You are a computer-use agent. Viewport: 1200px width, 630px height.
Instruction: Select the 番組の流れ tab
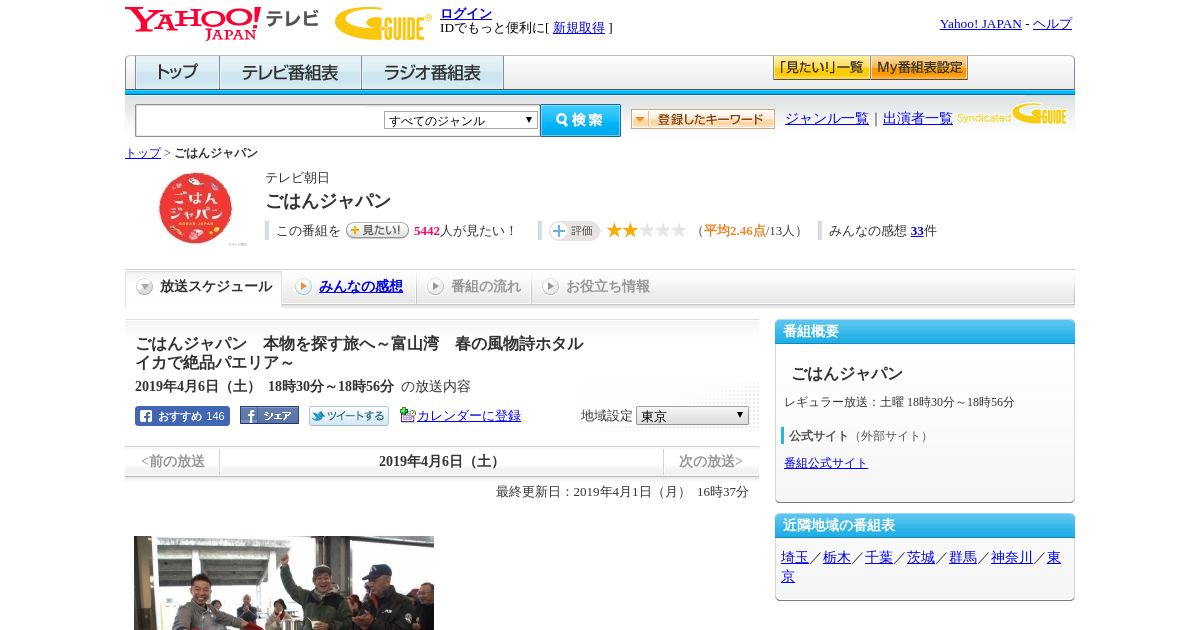pos(474,287)
